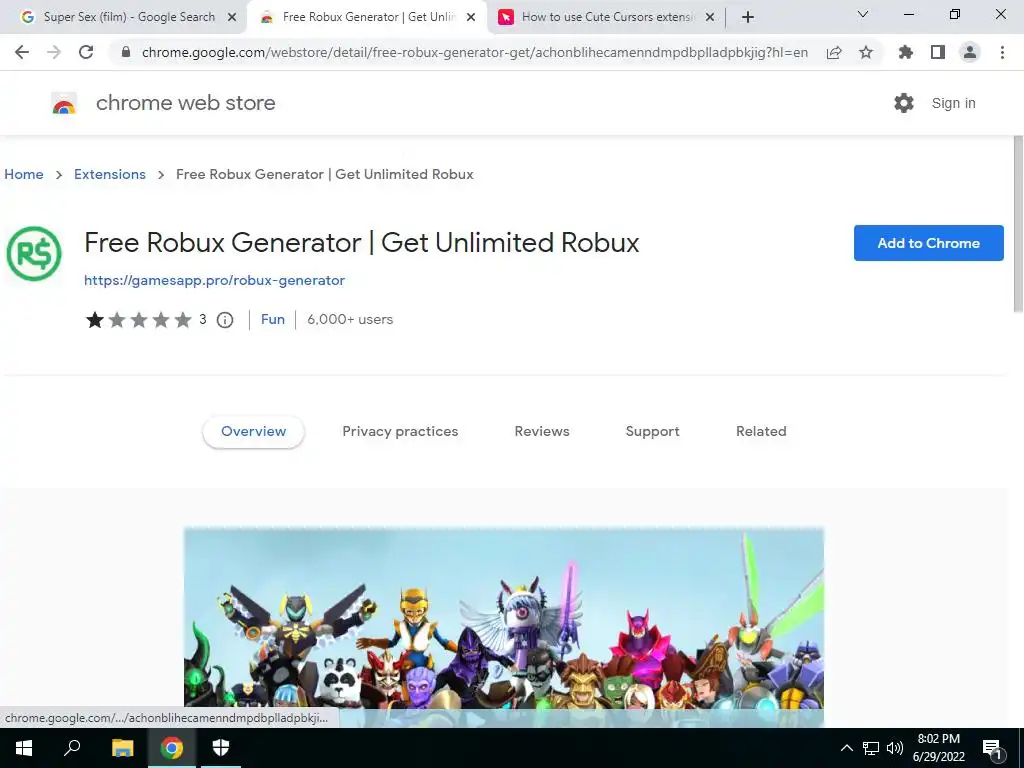The image size is (1024, 768).
Task: Click the browser forward arrow
Action: [x=54, y=52]
